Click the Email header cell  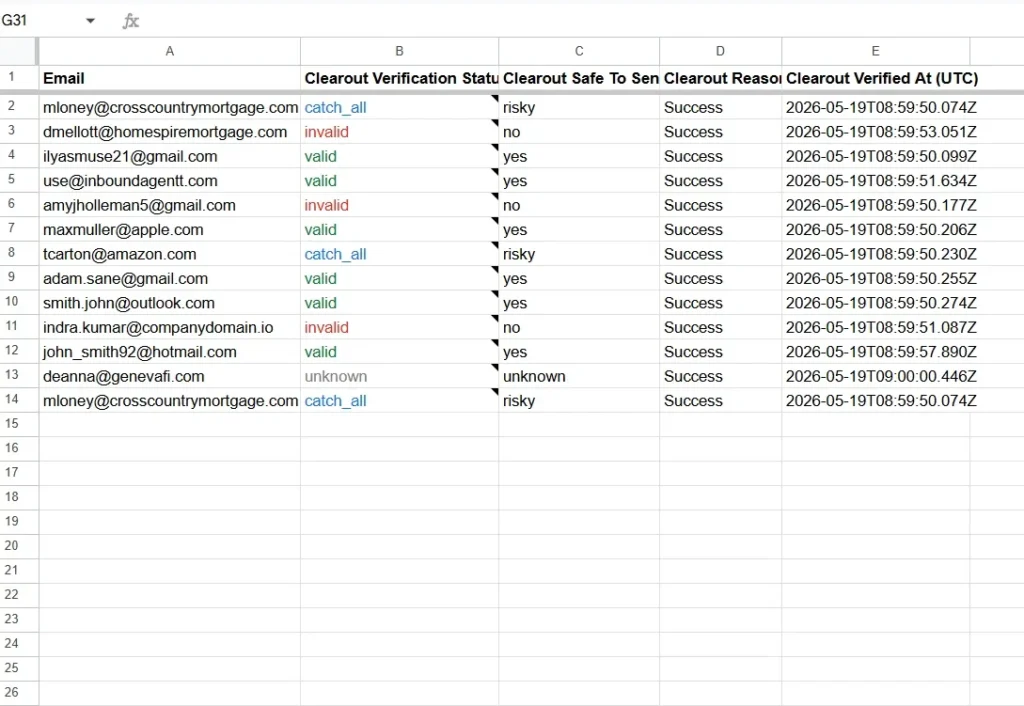click(x=170, y=78)
